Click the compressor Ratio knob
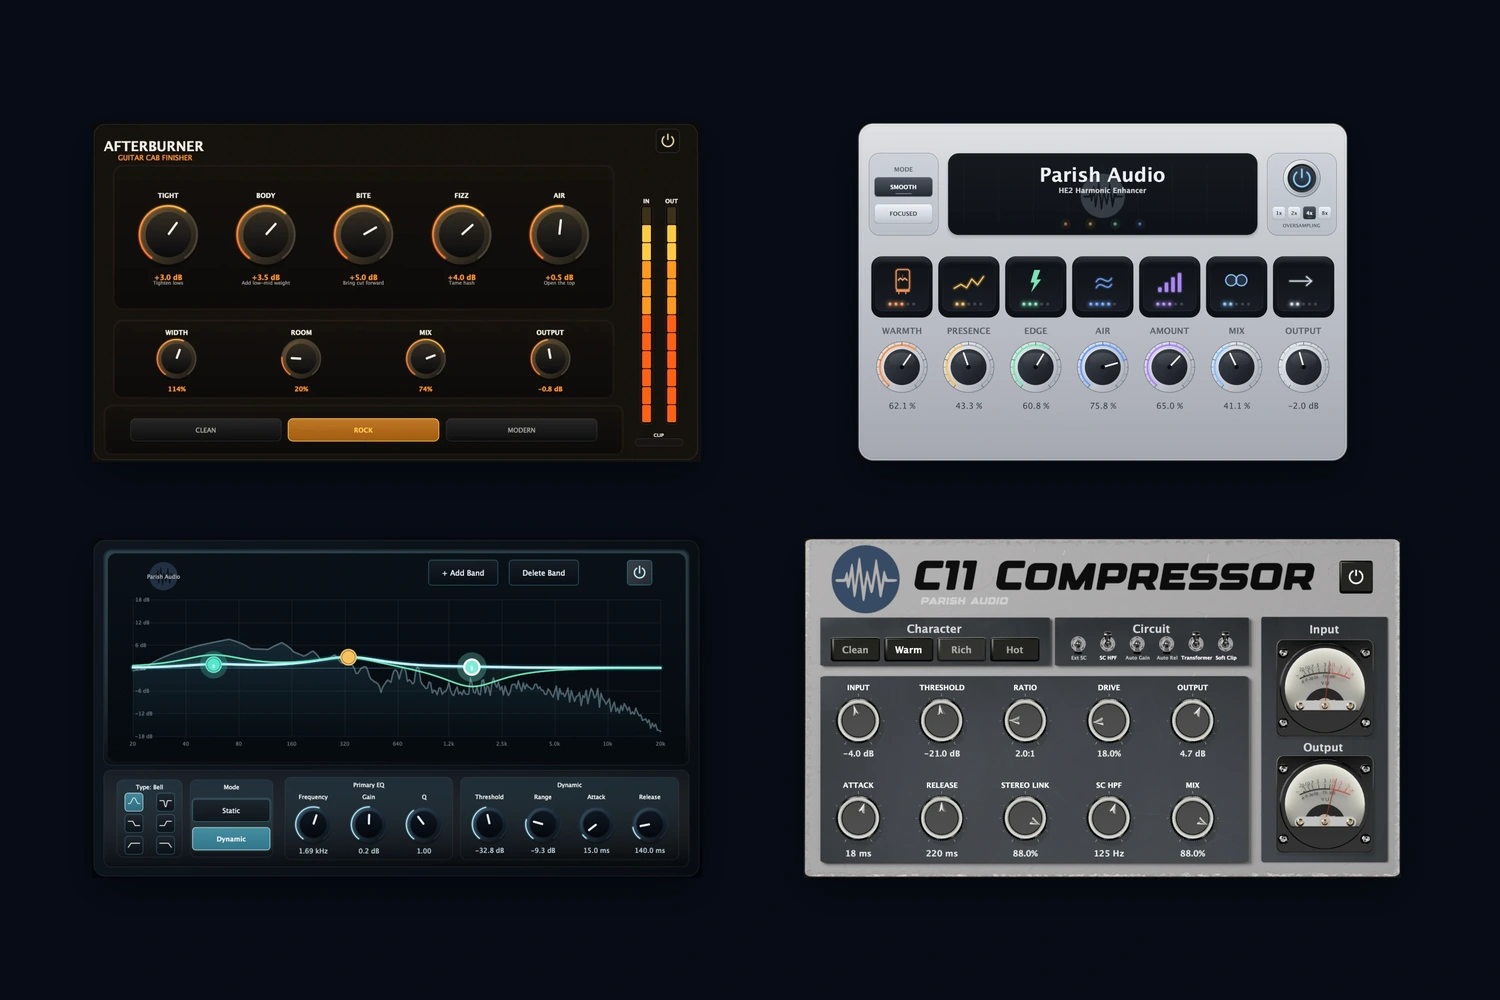Screen dimensions: 1500x1000 (x=1025, y=720)
